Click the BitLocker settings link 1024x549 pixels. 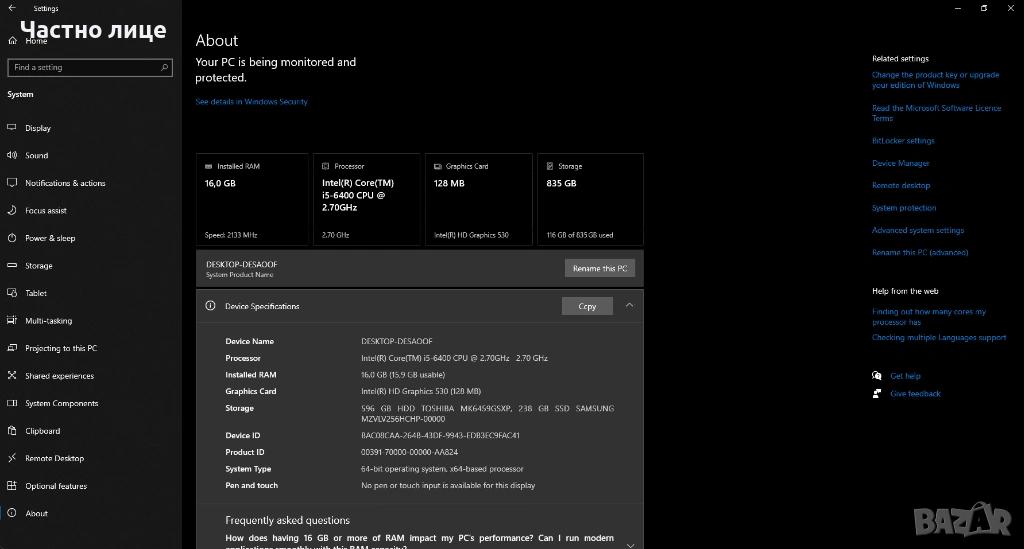coord(903,141)
